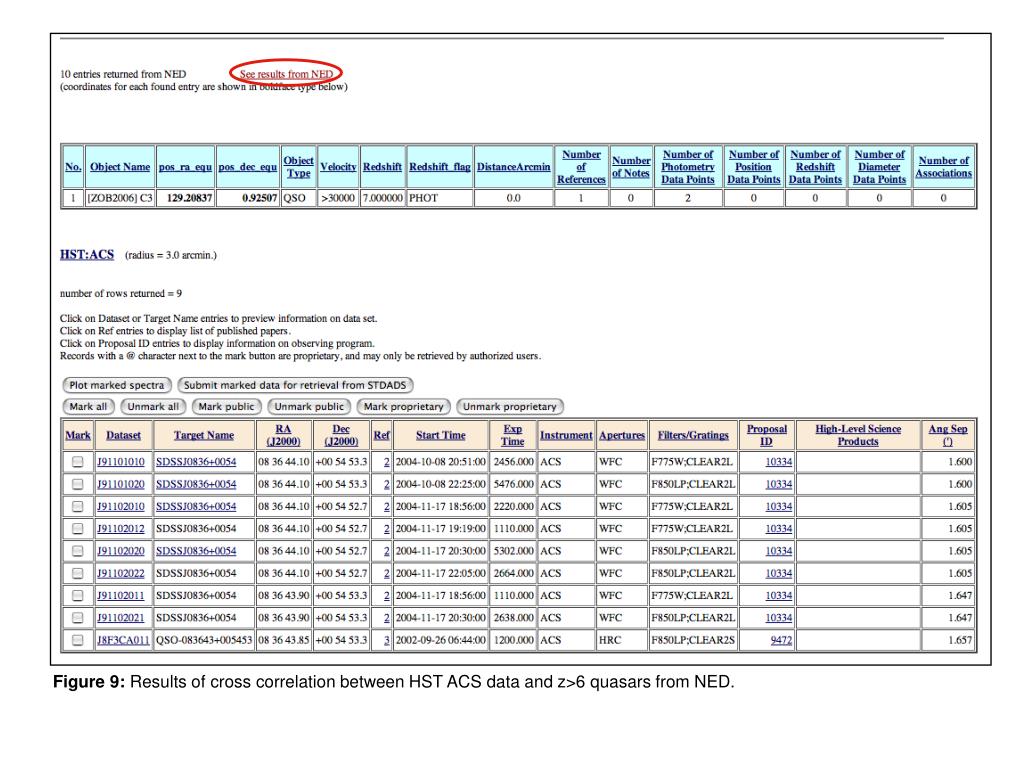
Task: Click the Redshift_flag column header
Action: point(440,167)
